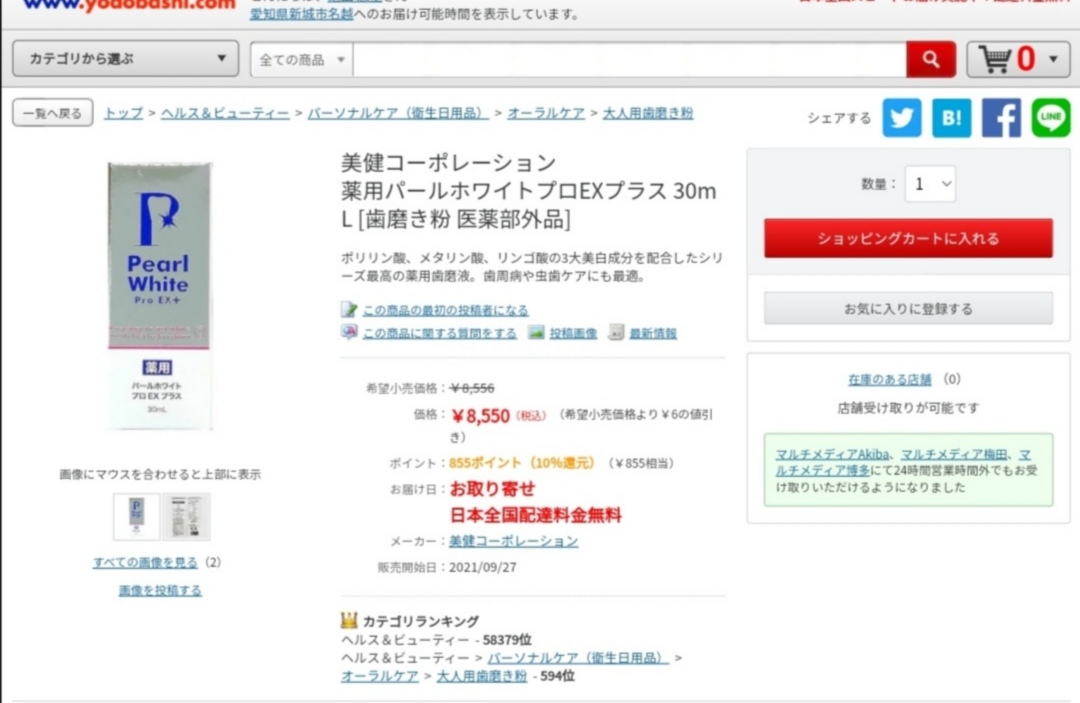Image resolution: width=1080 pixels, height=703 pixels.
Task: Click the ¥8,550 price text
Action: (x=481, y=416)
